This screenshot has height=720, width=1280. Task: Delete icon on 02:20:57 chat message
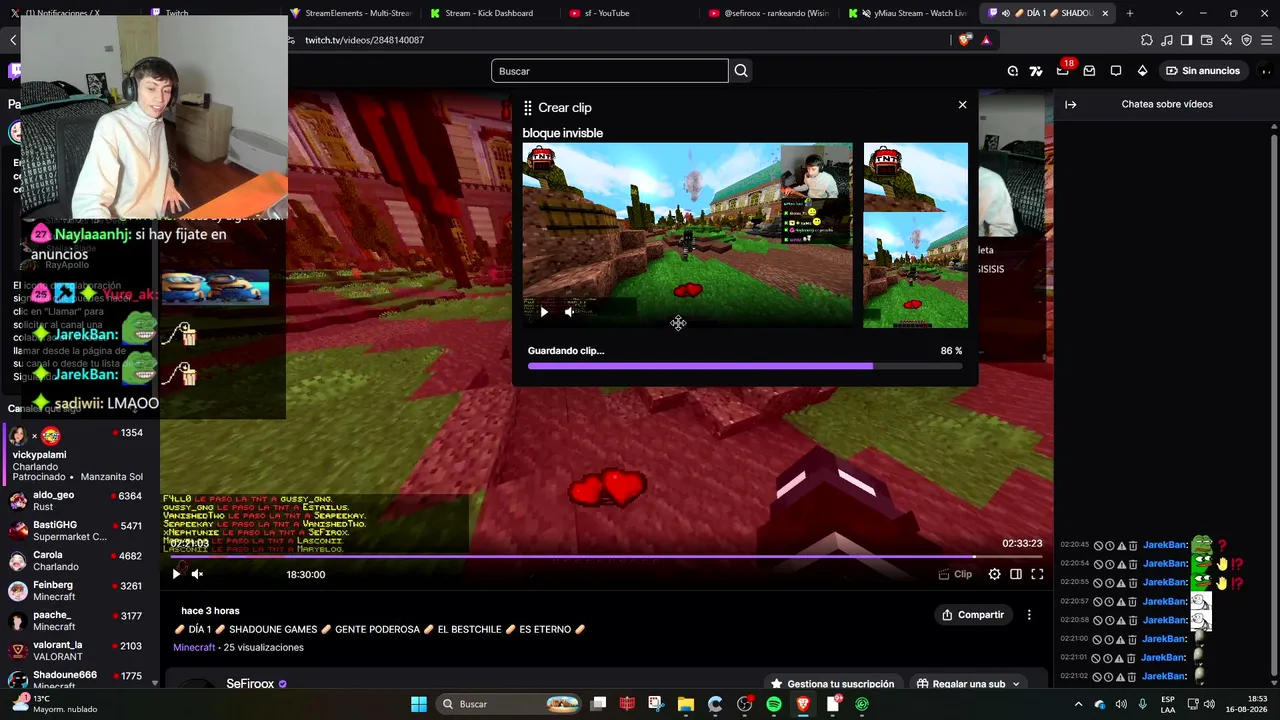coord(1133,602)
